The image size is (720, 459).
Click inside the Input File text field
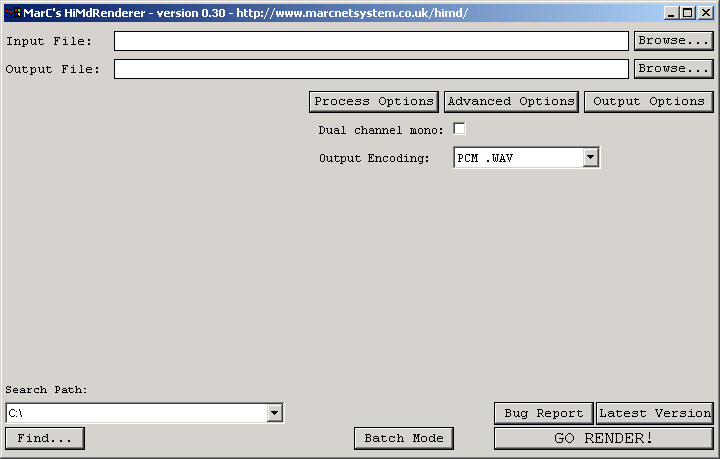click(371, 41)
